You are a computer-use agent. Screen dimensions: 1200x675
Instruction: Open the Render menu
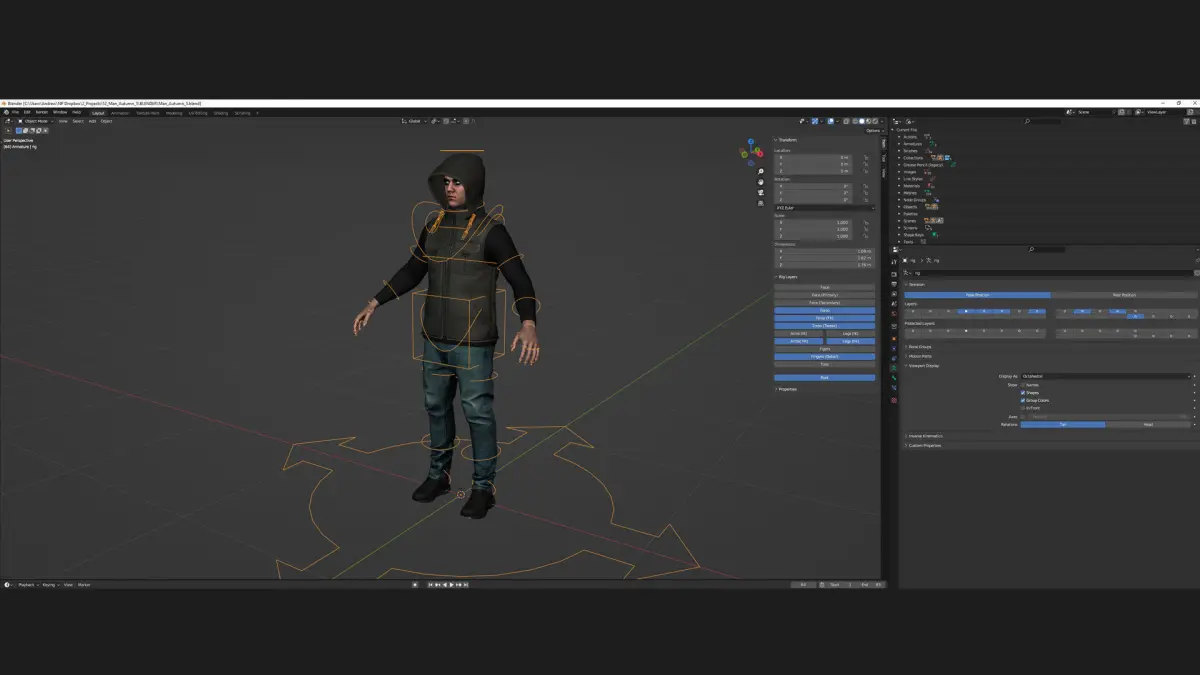coord(42,112)
